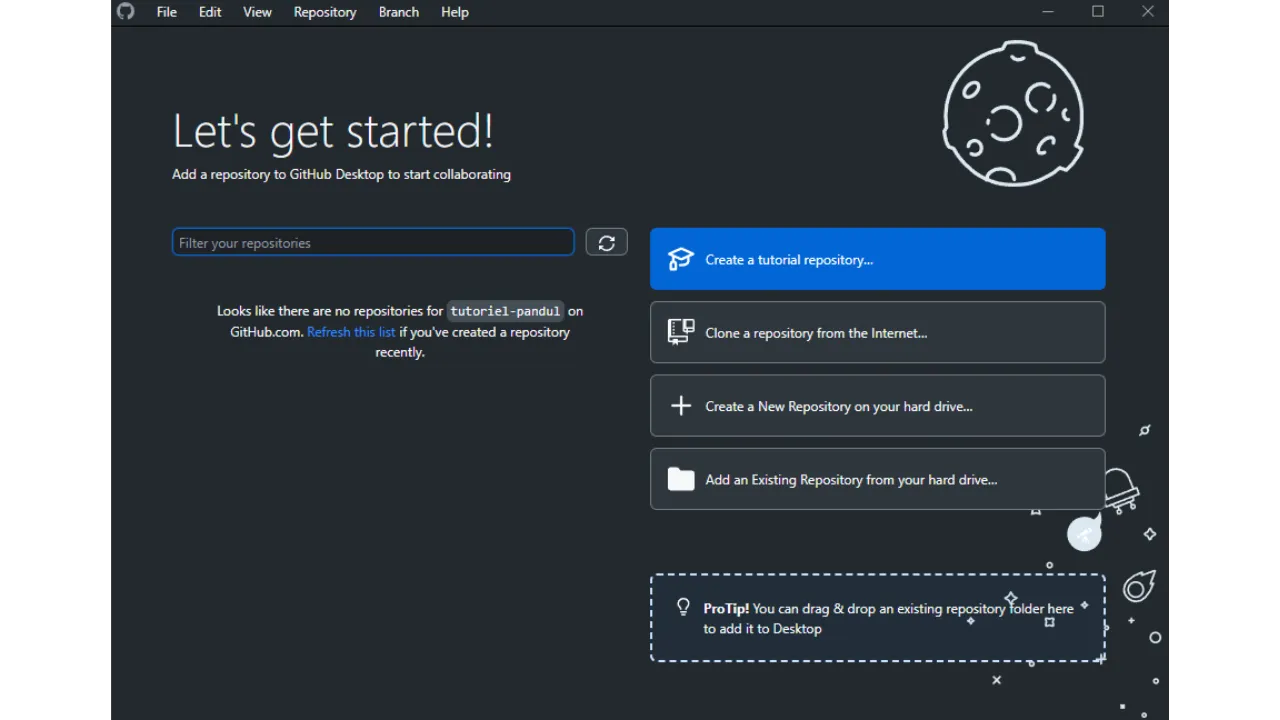Maximize the GitHub Desktop window
Image resolution: width=1280 pixels, height=720 pixels.
[x=1098, y=12]
